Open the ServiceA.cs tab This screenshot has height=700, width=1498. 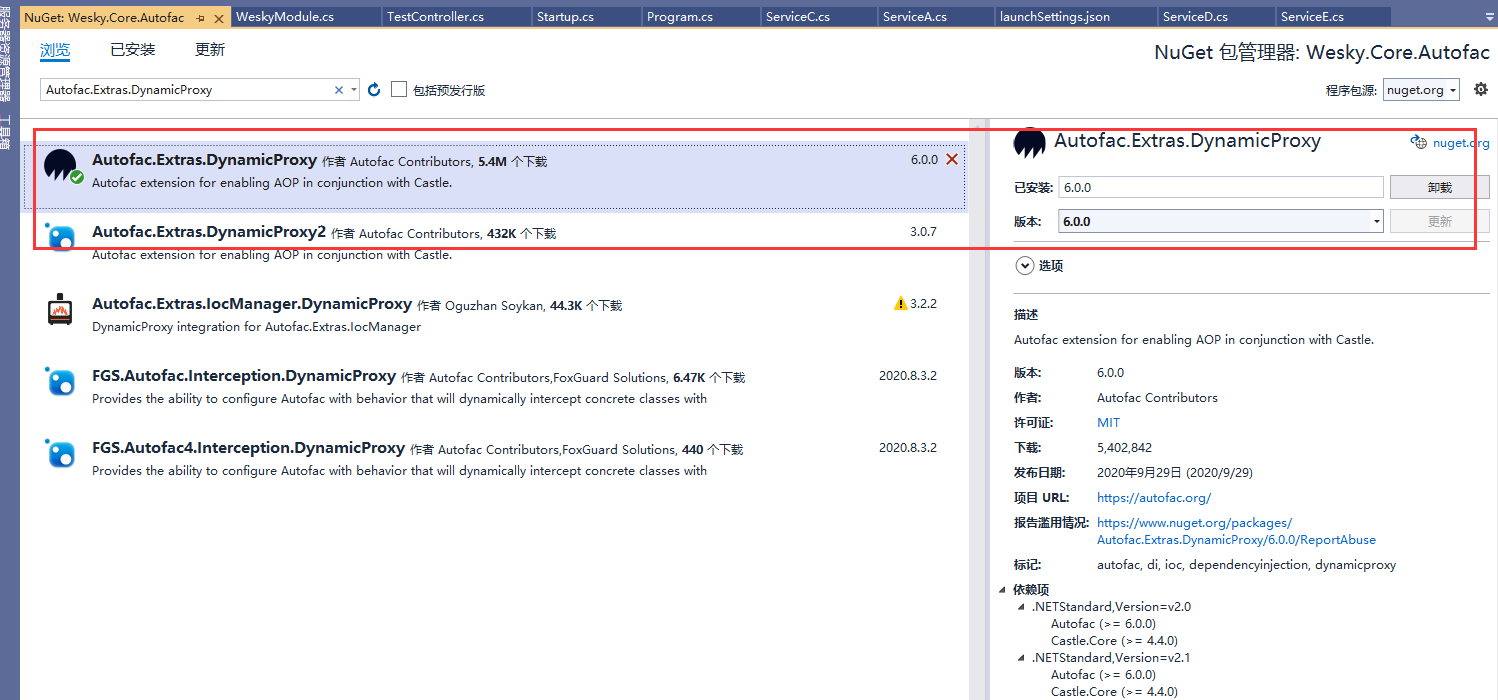point(937,17)
